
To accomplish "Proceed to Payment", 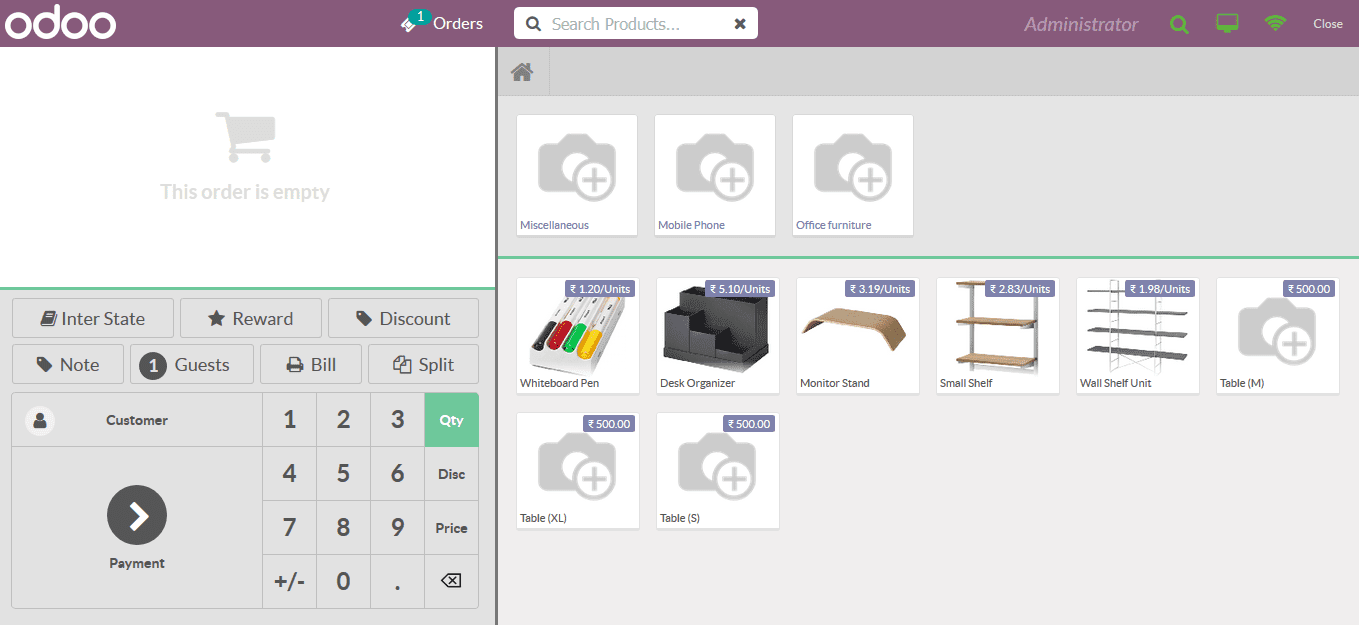I will tap(136, 527).
